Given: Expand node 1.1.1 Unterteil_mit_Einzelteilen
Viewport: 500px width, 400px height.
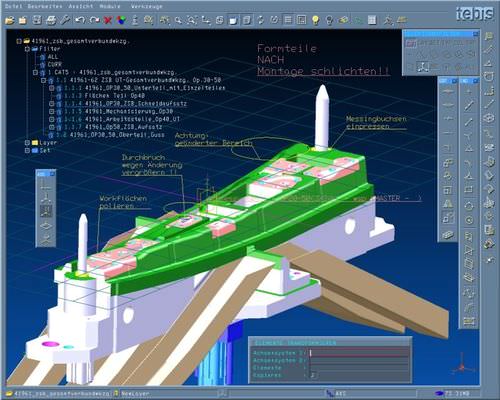Looking at the screenshot, I should (51, 88).
